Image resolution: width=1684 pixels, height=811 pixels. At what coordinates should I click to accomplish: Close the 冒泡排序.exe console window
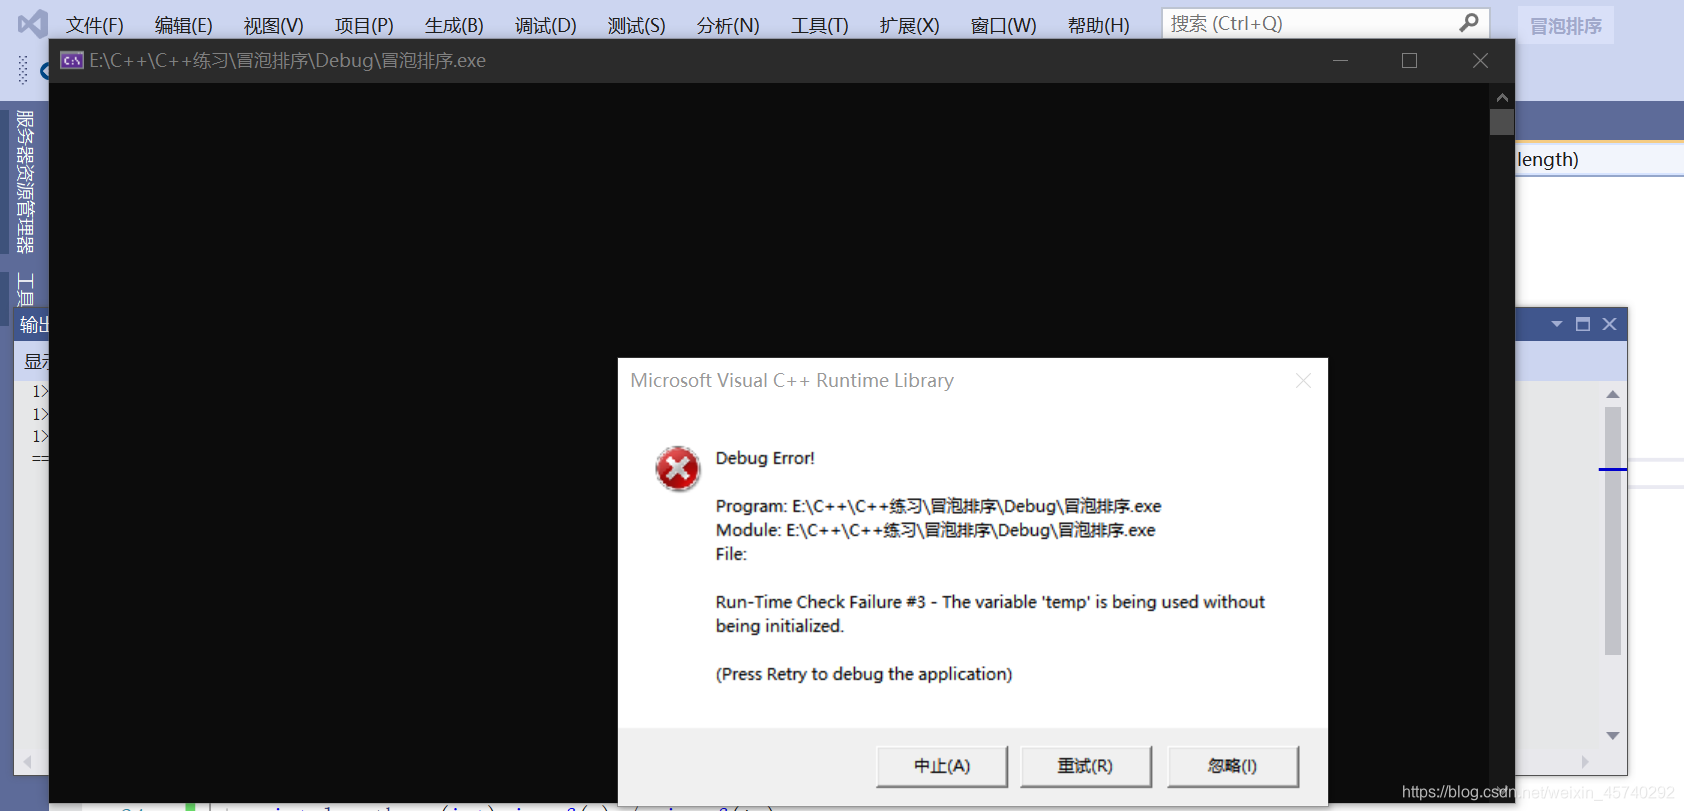[x=1480, y=61]
